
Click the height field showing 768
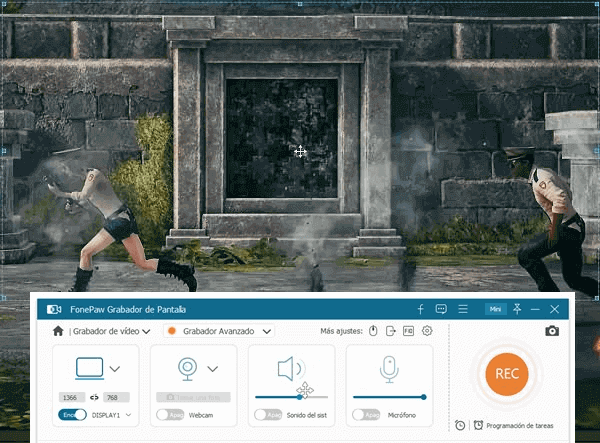tap(117, 397)
